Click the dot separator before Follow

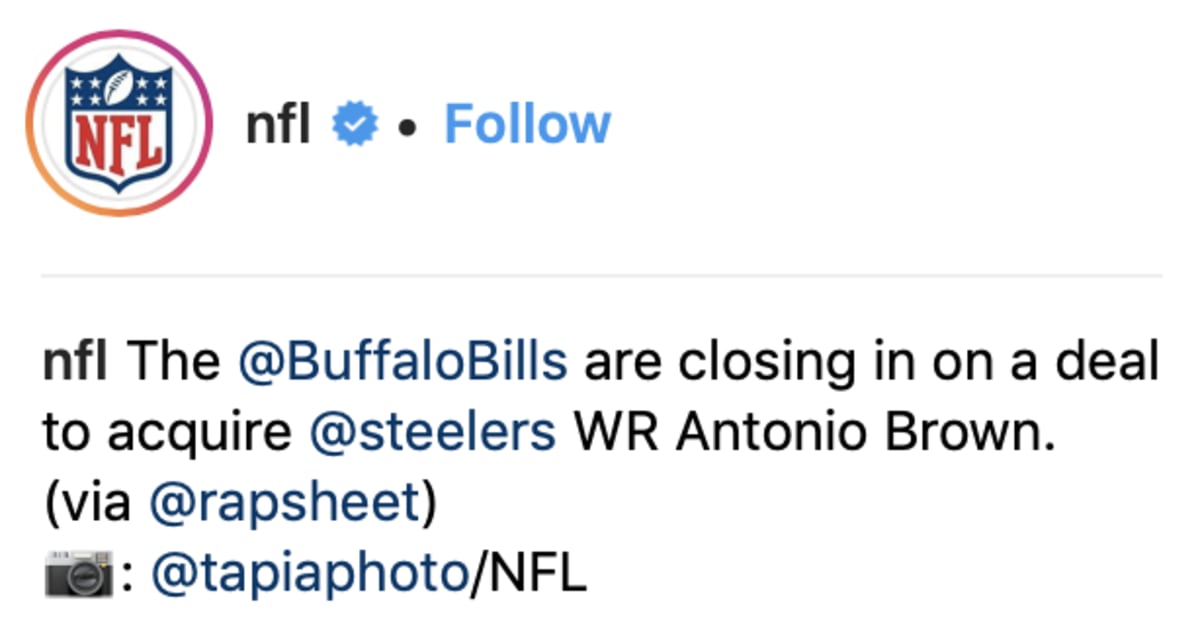(x=407, y=128)
